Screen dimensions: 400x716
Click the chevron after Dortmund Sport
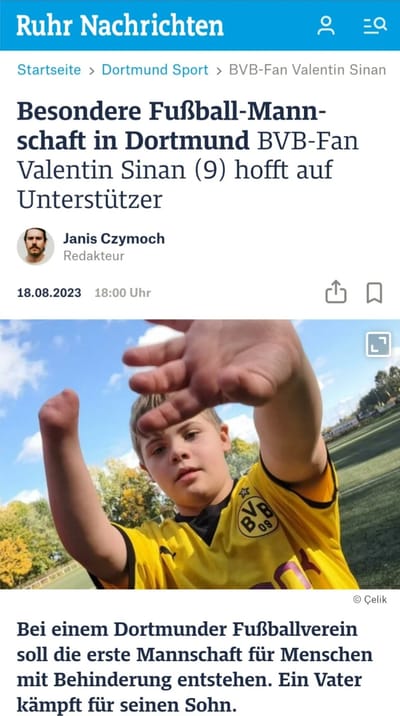tap(219, 71)
